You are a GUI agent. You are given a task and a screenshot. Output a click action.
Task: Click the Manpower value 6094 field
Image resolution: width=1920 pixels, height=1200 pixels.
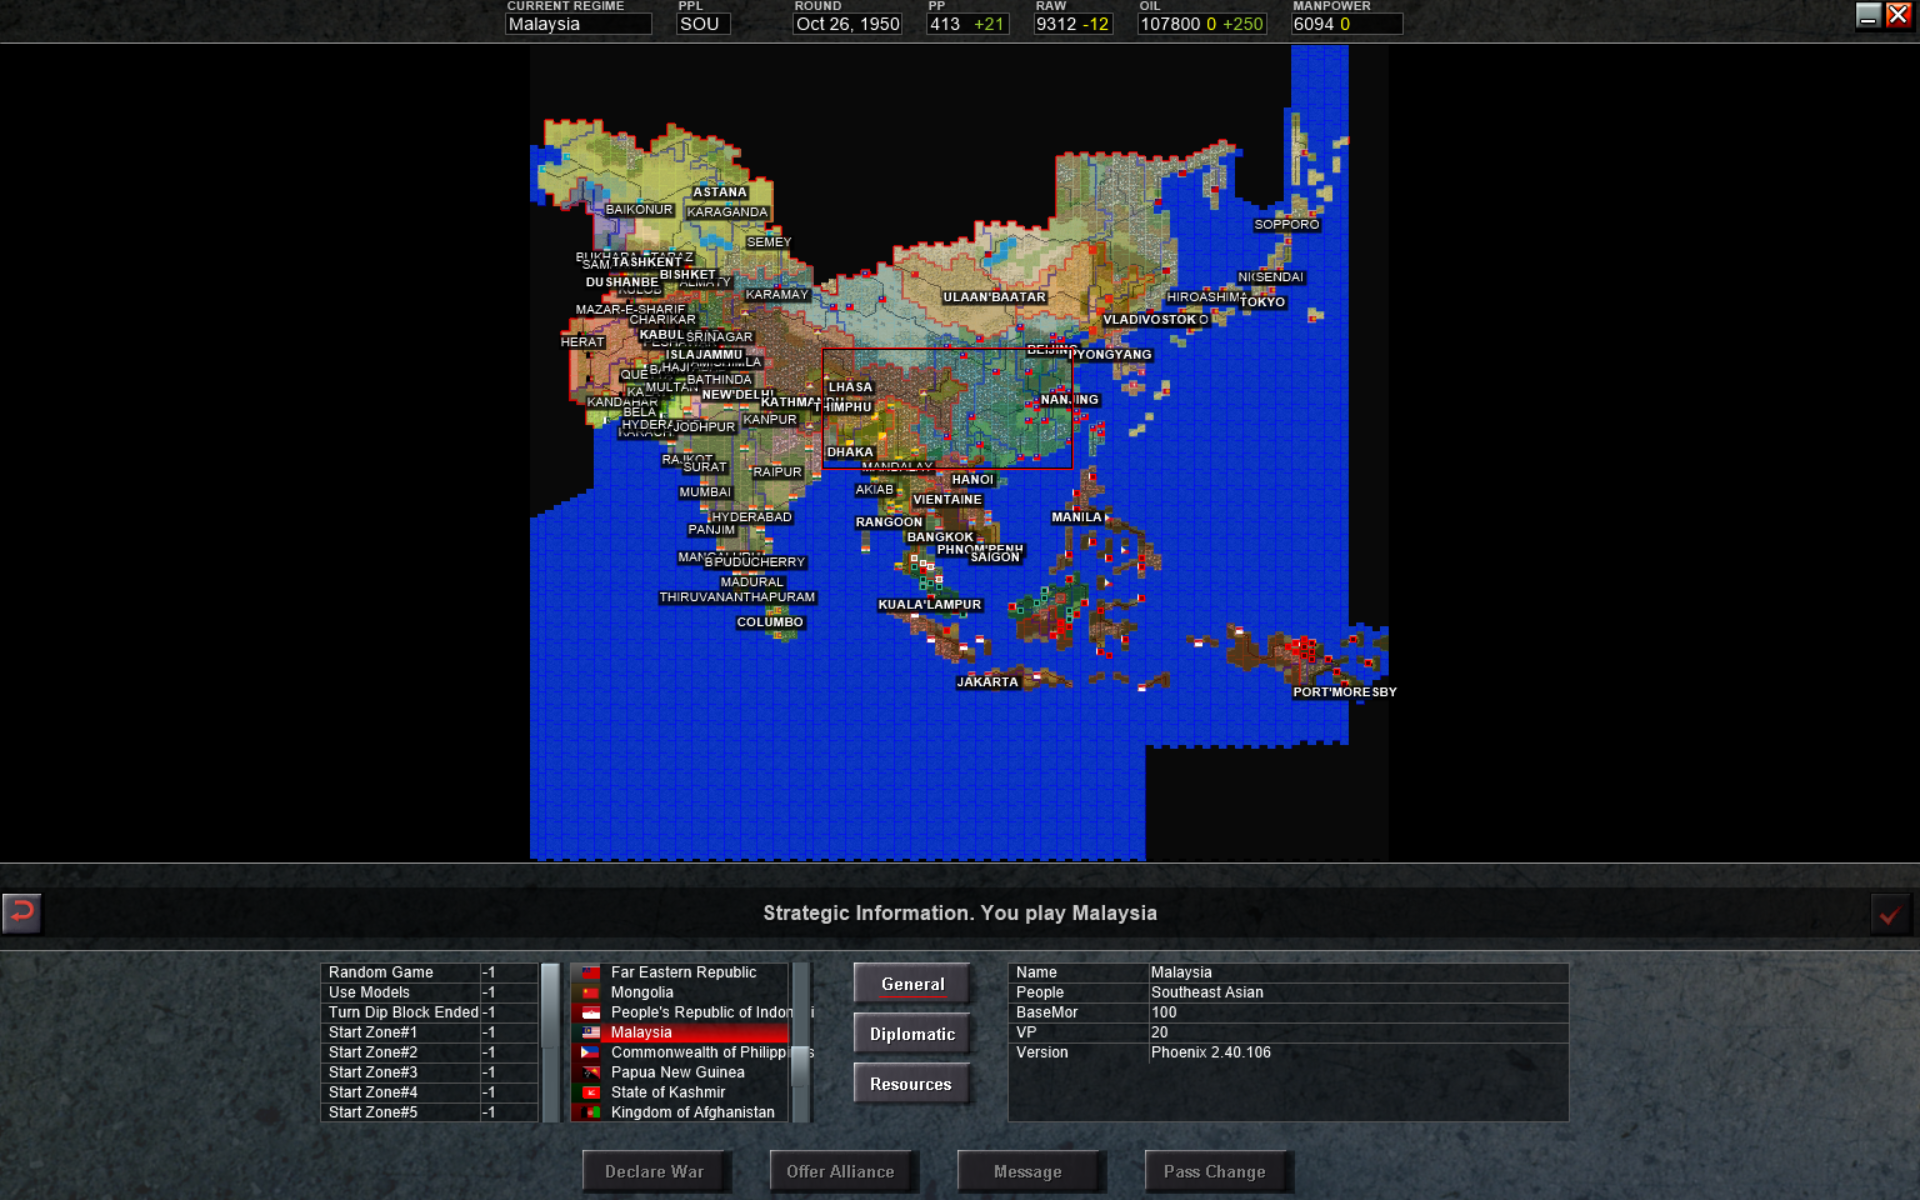pyautogui.click(x=1347, y=24)
